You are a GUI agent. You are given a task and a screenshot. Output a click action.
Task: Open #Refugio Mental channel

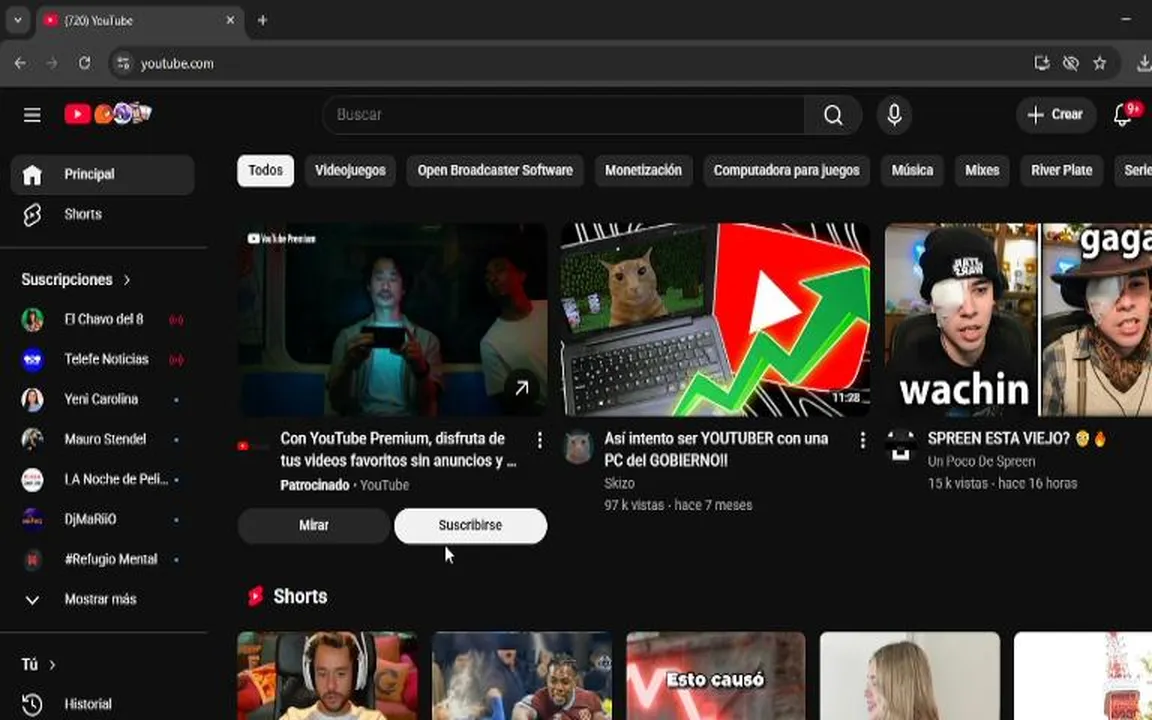pyautogui.click(x=103, y=559)
